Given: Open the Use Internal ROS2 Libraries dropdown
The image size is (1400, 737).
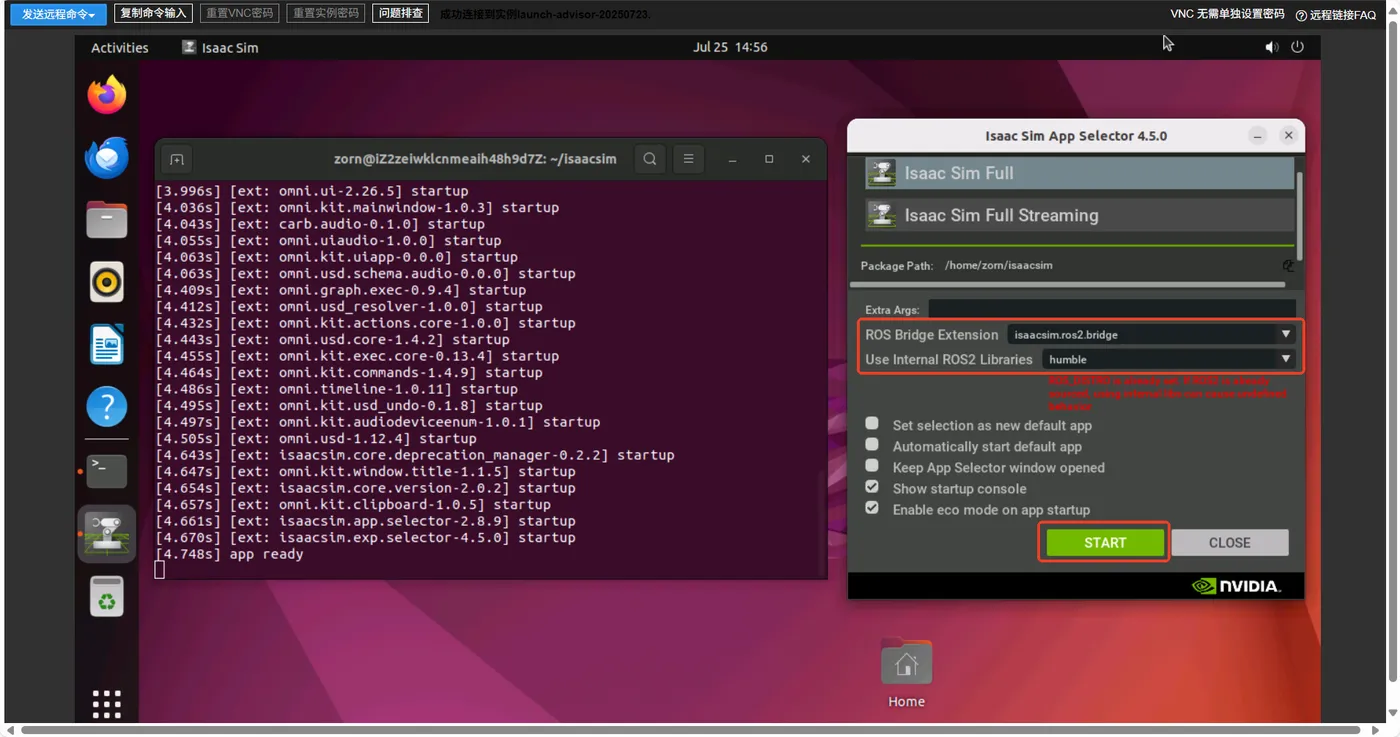Looking at the screenshot, I should click(1168, 359).
